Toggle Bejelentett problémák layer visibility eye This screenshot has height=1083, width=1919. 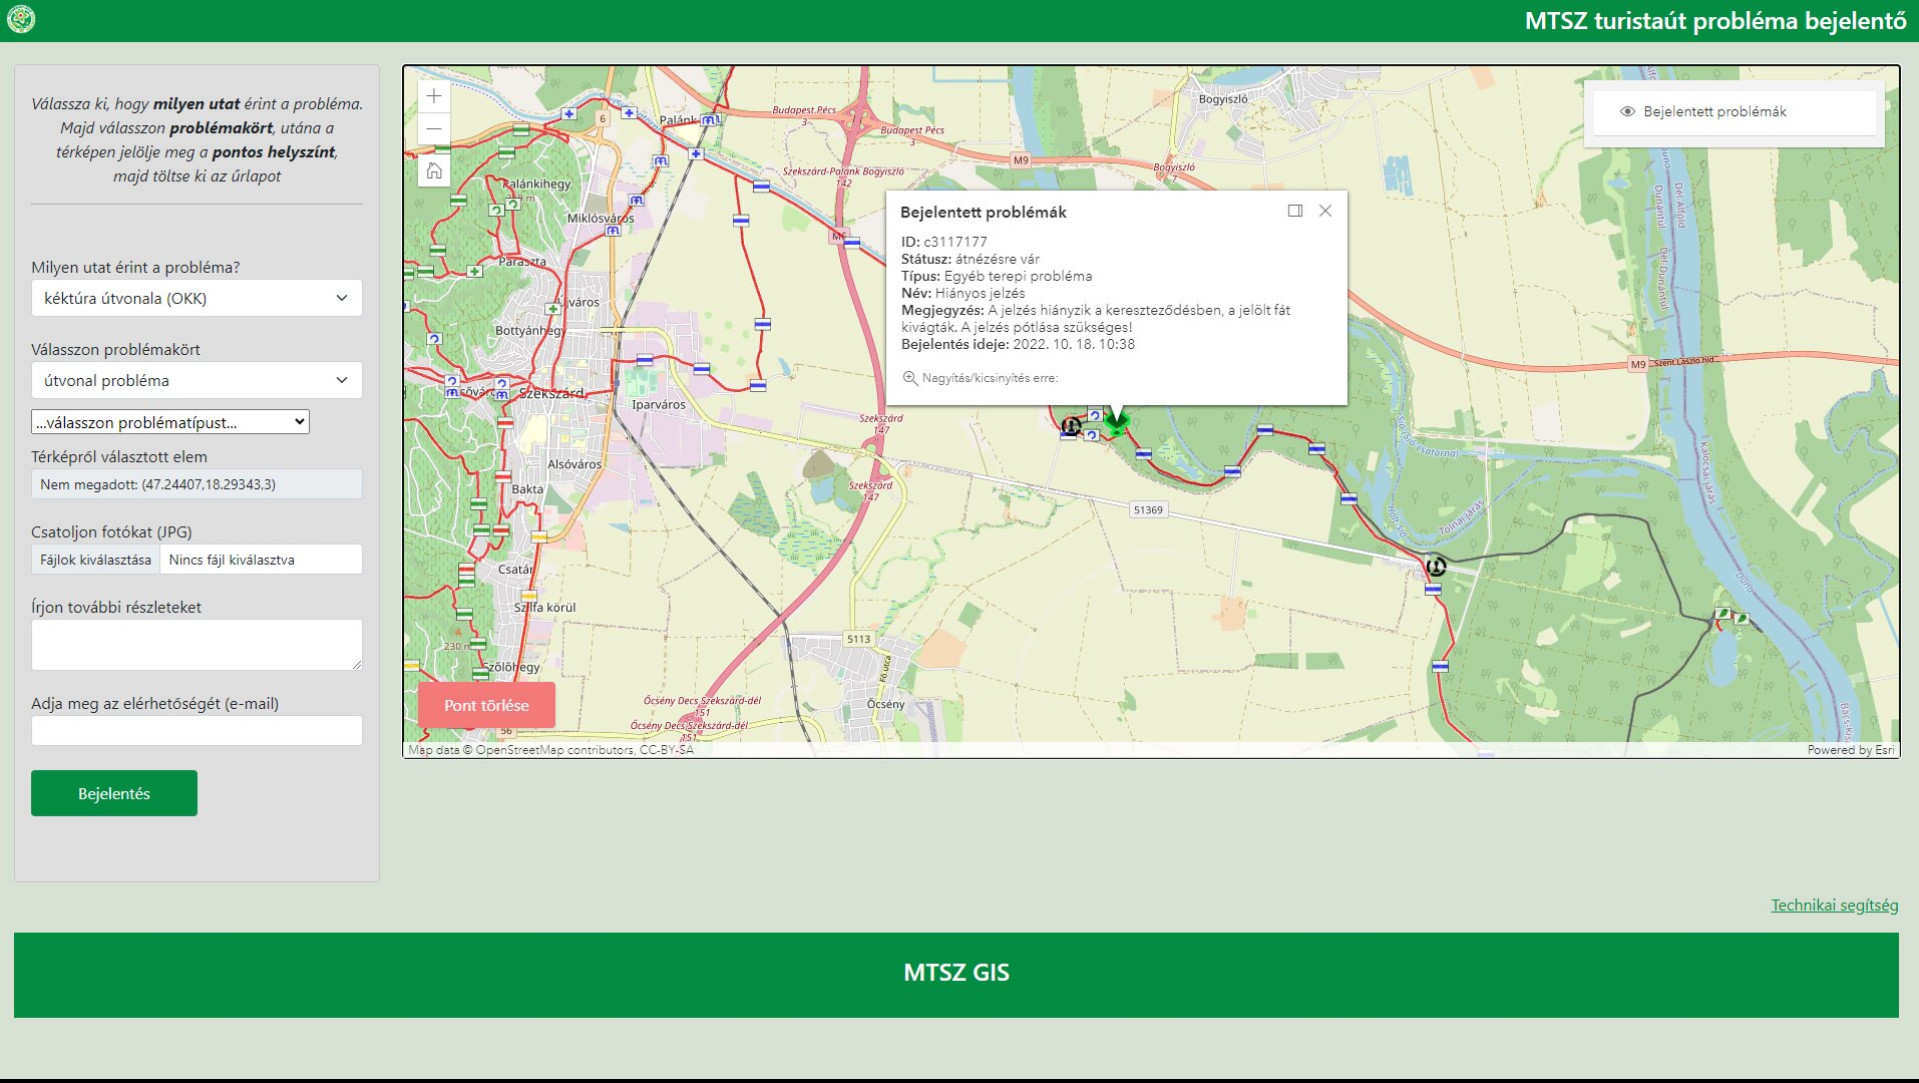(x=1627, y=112)
